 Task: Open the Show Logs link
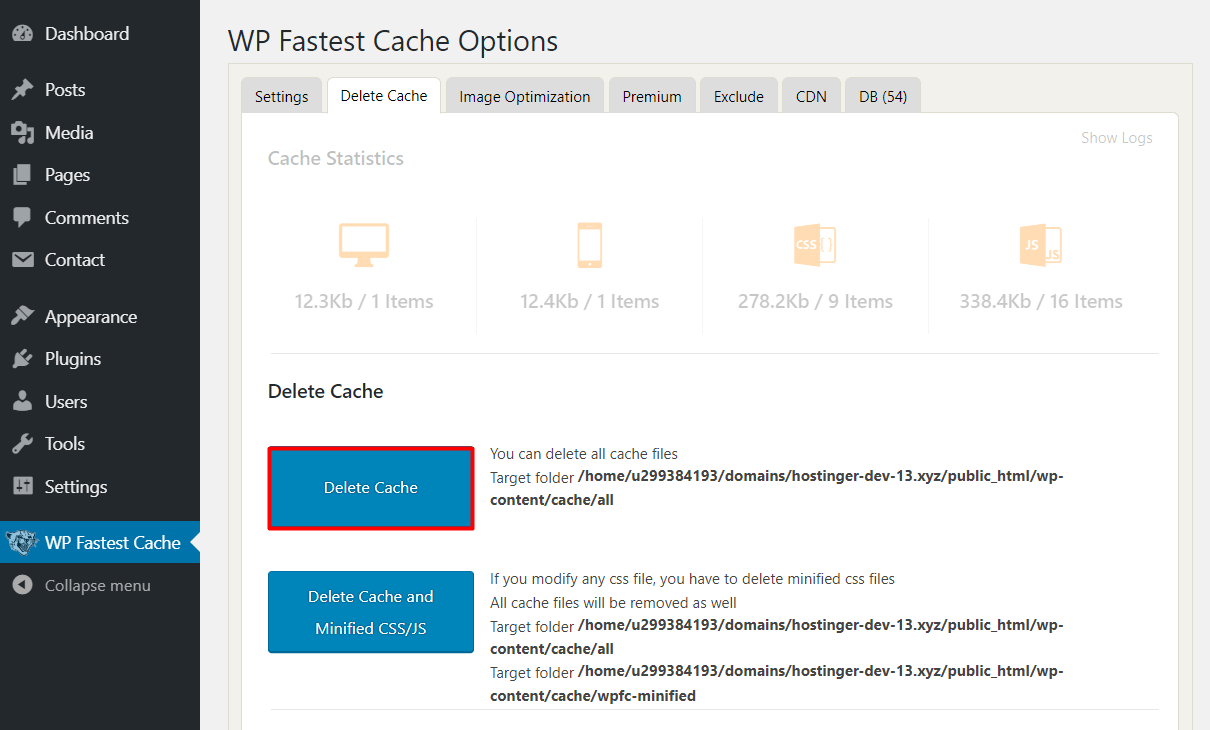coord(1116,137)
